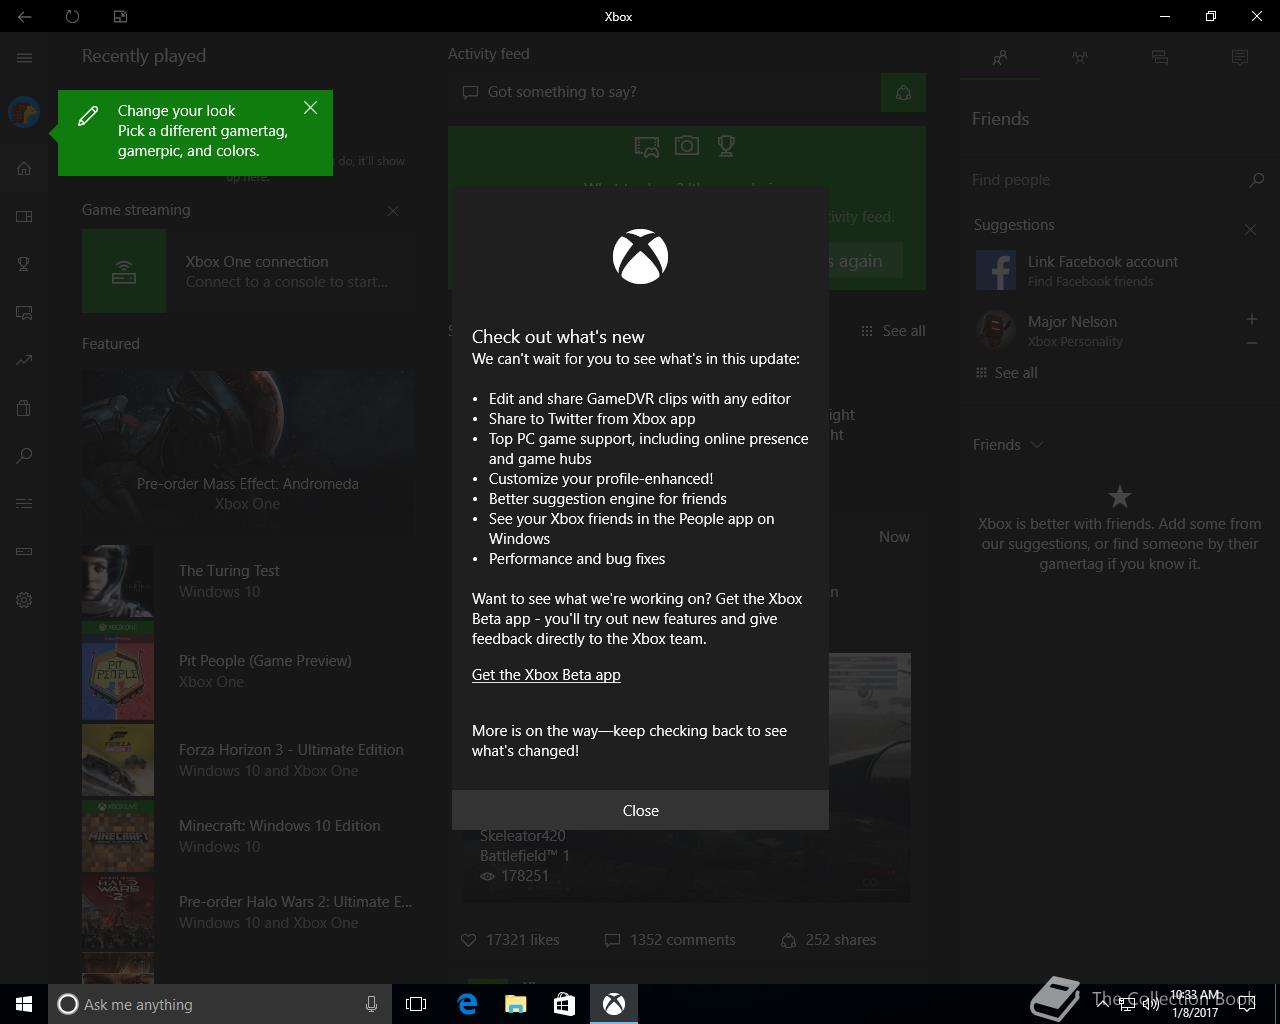
Task: Open the hamburger navigation menu
Action: [24, 58]
